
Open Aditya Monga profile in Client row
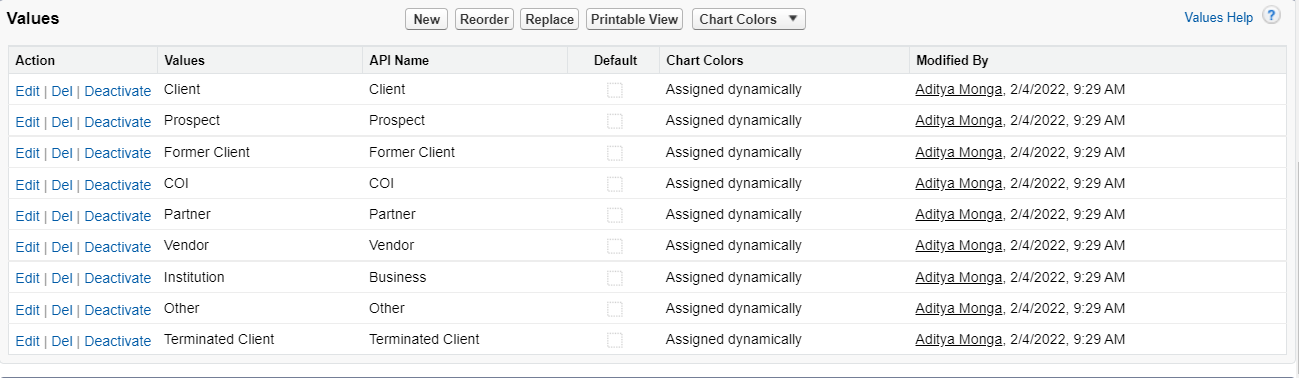959,89
